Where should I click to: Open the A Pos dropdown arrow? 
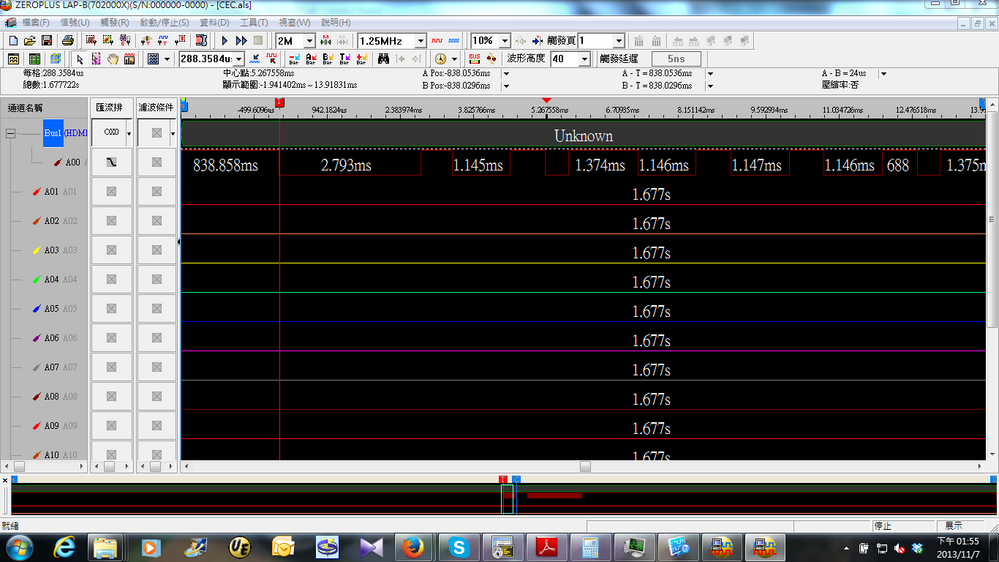tap(507, 73)
